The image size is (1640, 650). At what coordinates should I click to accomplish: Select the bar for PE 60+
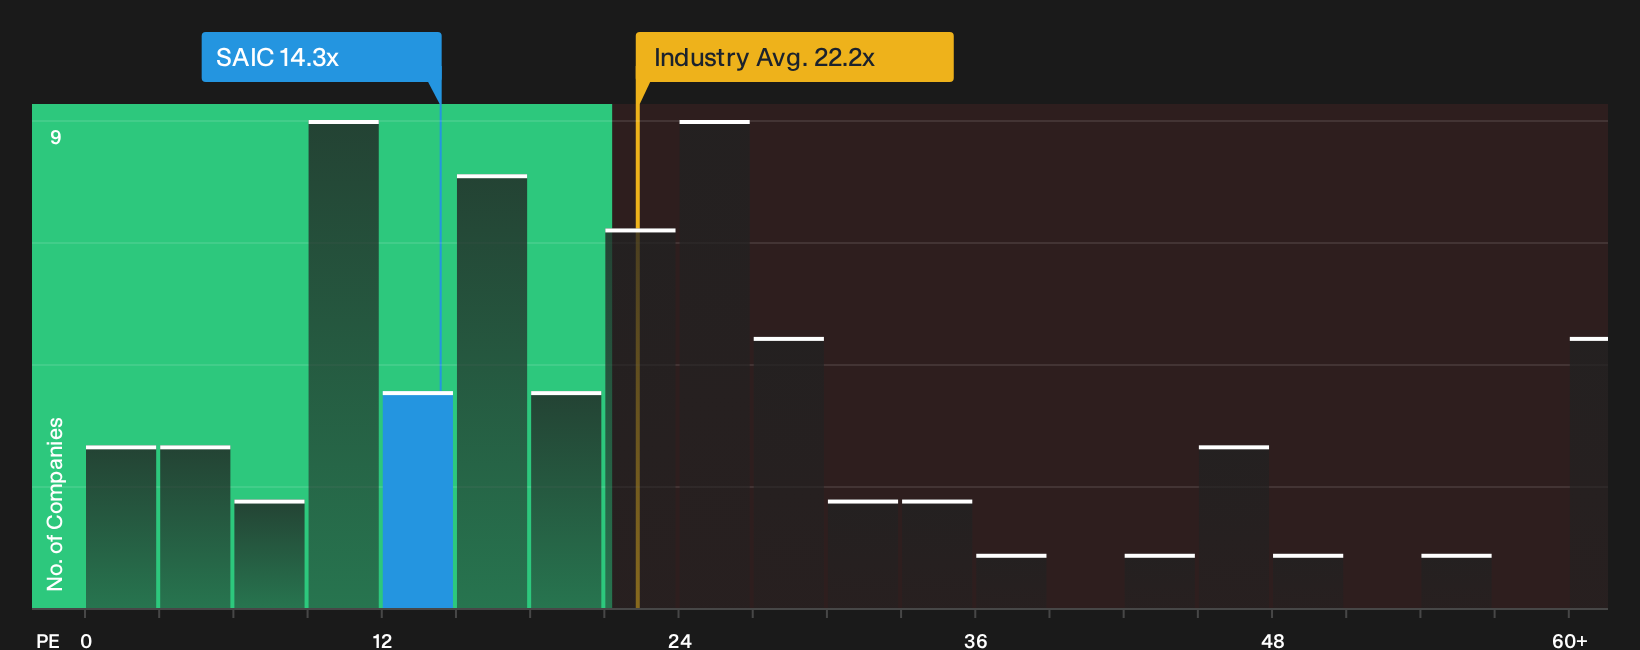pos(1589,473)
